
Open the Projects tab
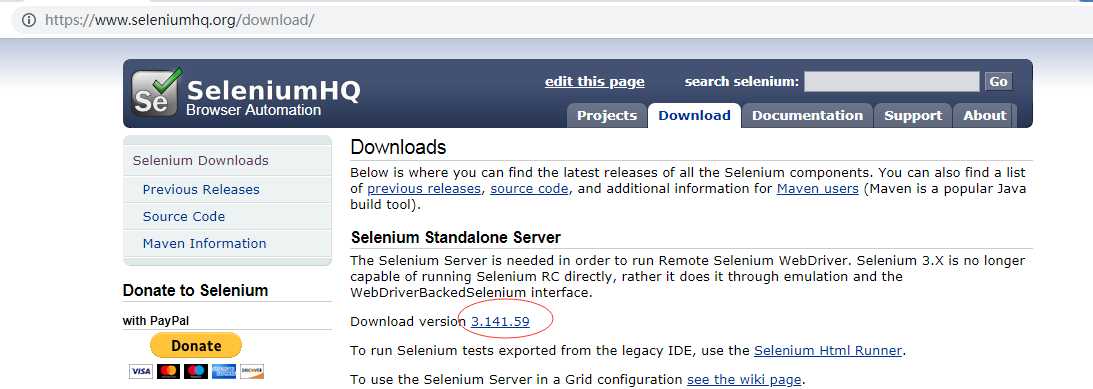point(606,116)
